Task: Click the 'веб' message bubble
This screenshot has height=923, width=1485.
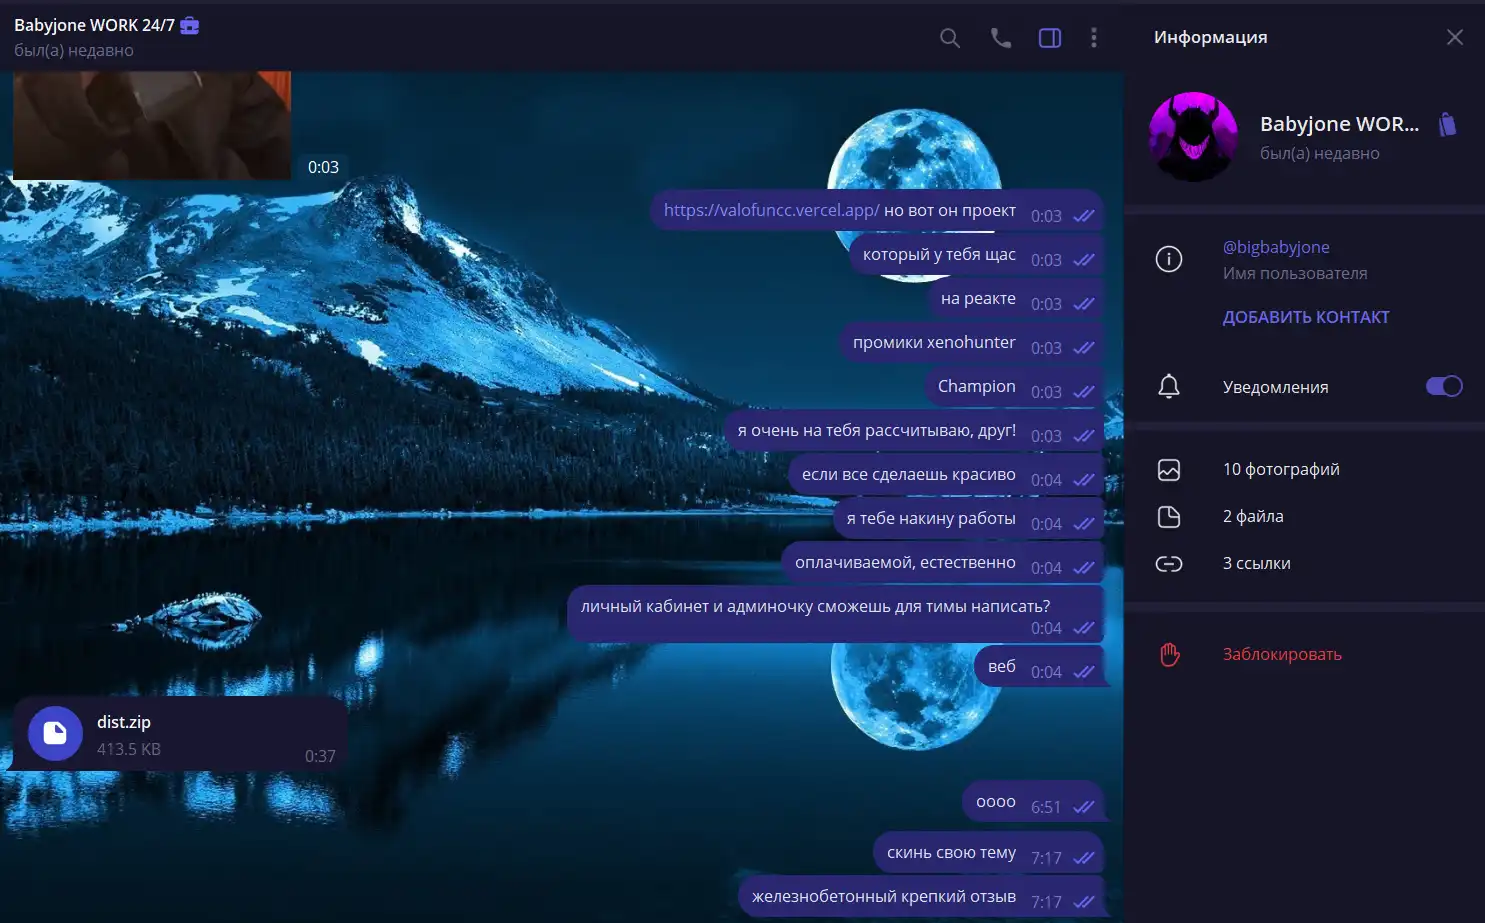Action: (x=1039, y=667)
